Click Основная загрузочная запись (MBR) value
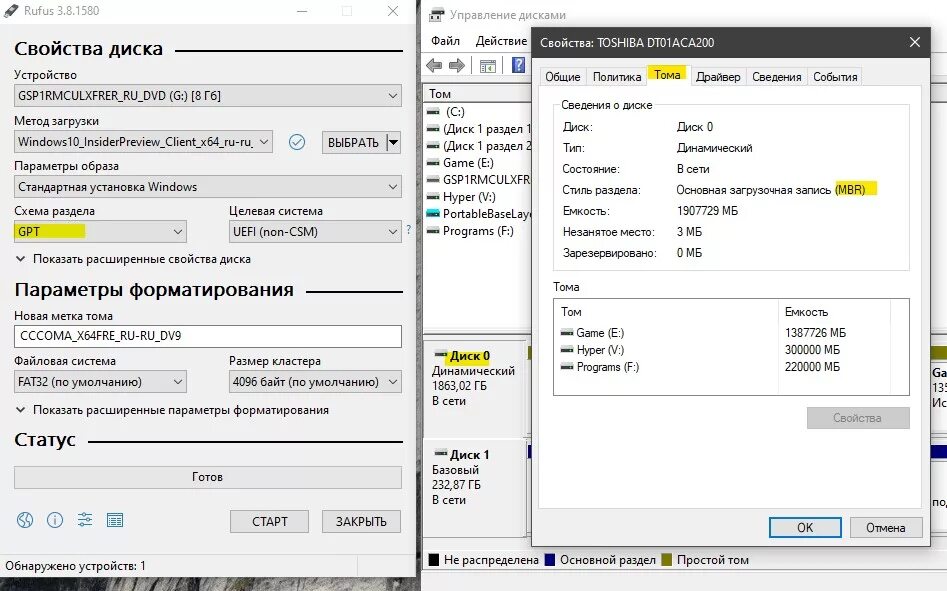The width and height of the screenshot is (947, 591). pyautogui.click(x=771, y=190)
